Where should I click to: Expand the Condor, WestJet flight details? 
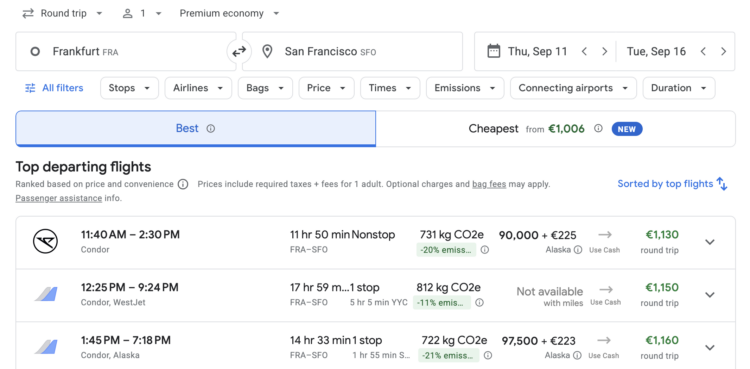click(710, 295)
